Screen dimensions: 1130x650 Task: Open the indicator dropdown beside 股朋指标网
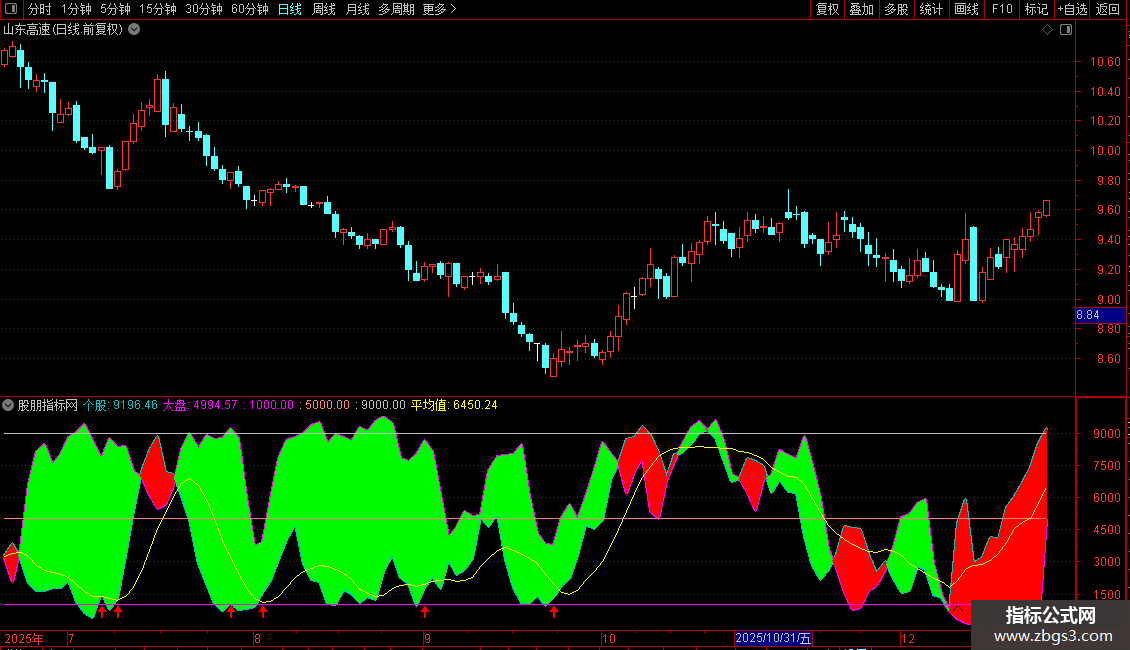8,405
